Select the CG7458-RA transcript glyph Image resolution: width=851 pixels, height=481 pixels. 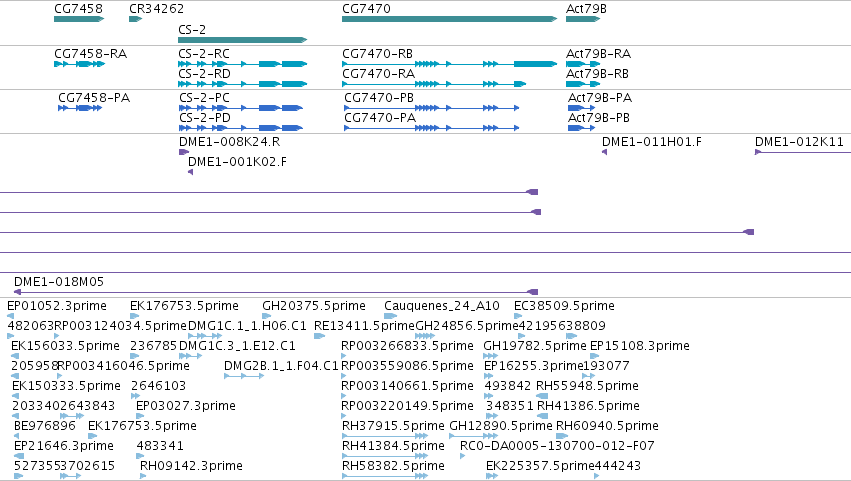pyautogui.click(x=79, y=64)
